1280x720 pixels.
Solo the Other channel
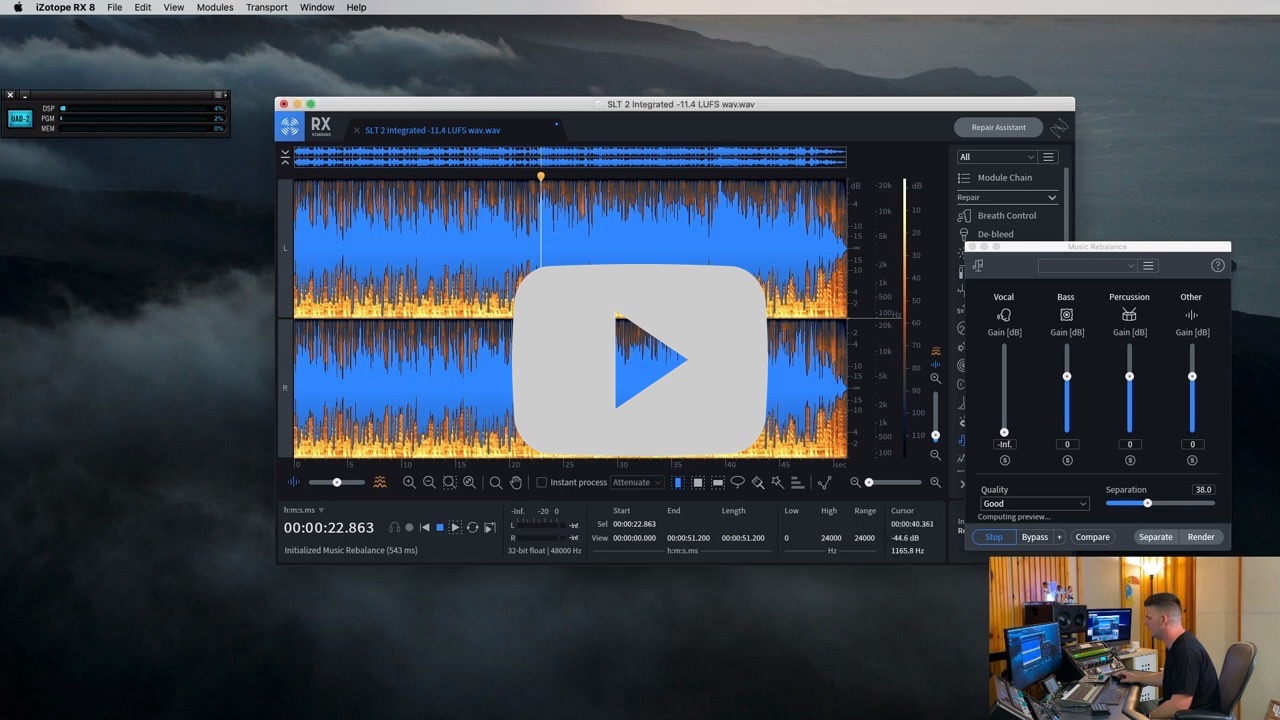click(x=1192, y=460)
